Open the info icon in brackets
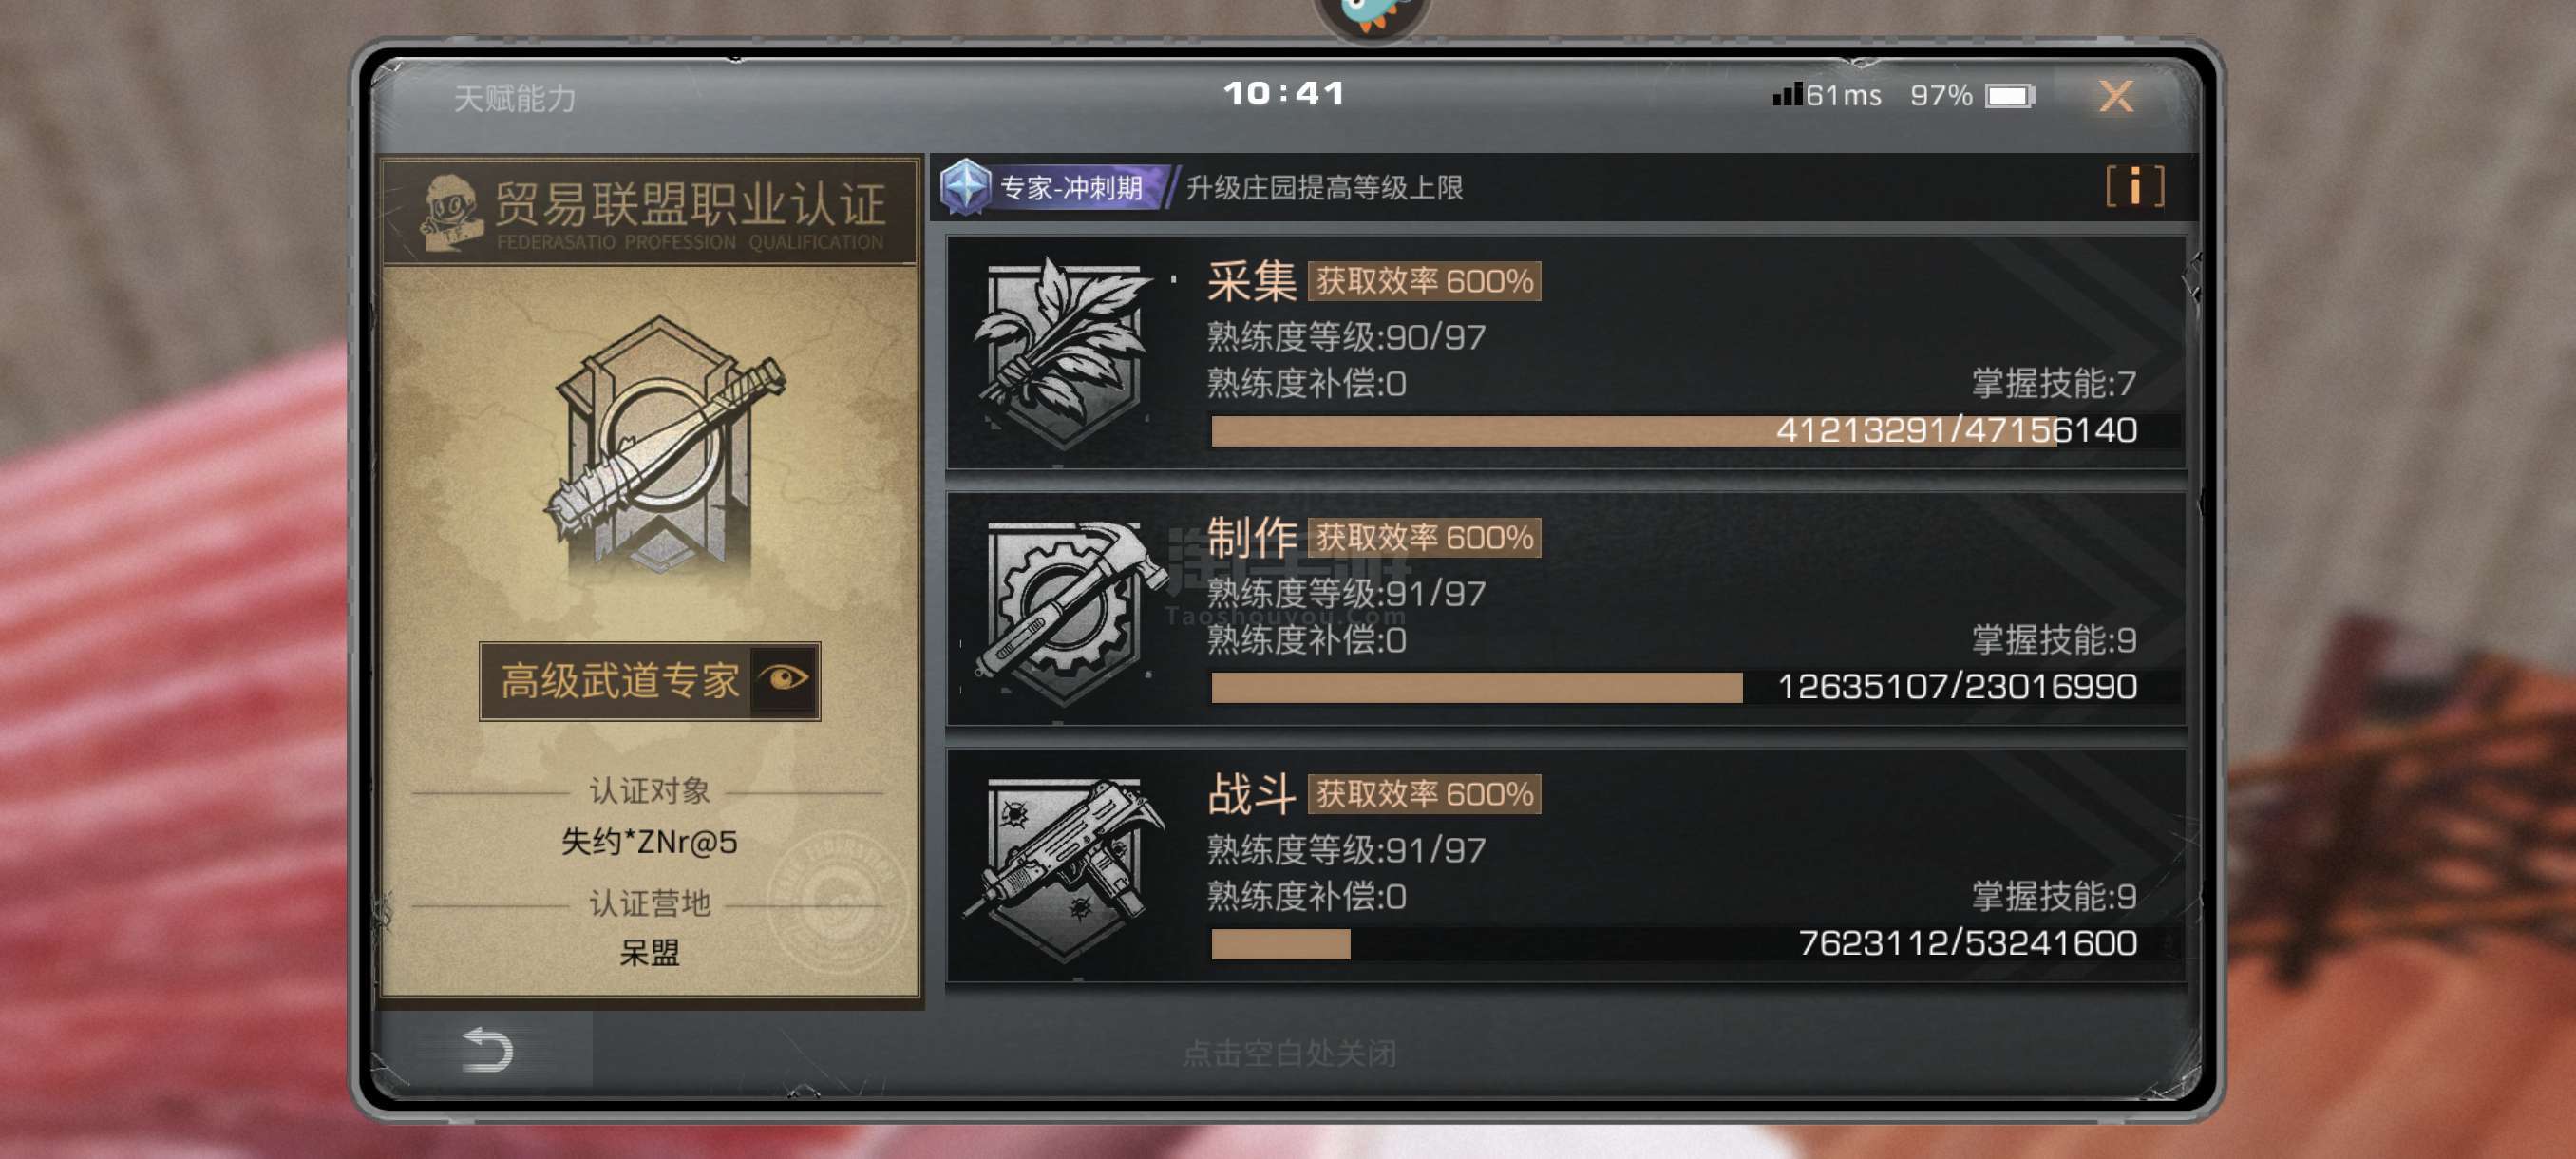 click(x=2134, y=187)
